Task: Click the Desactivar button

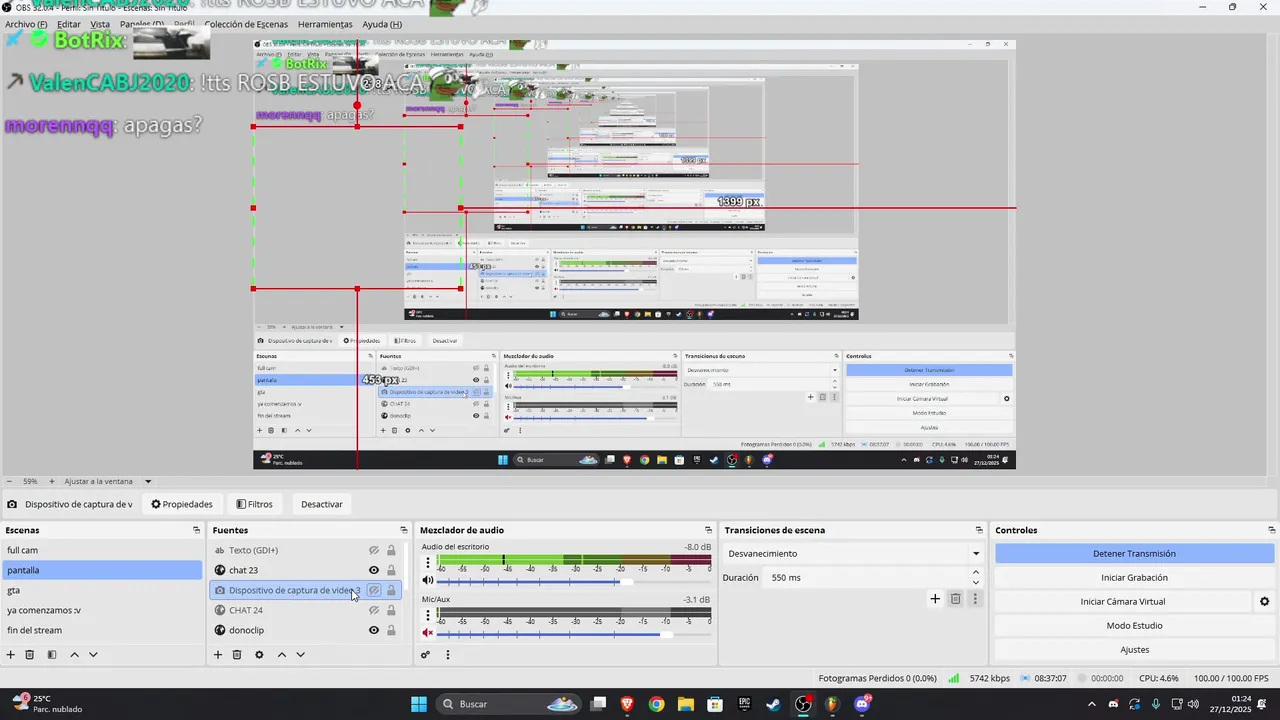Action: (x=322, y=504)
